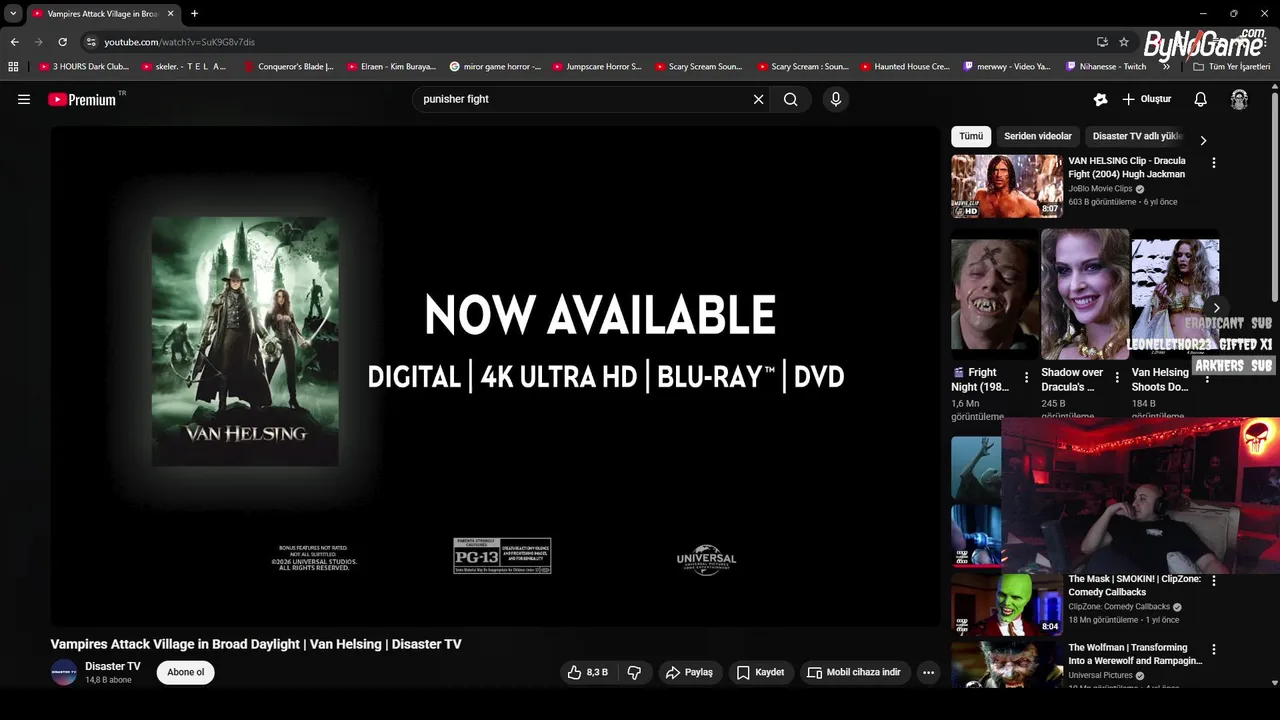This screenshot has height=720, width=1280.
Task: Open the Tüm Yer İşaretleri folder
Action: [x=1232, y=67]
